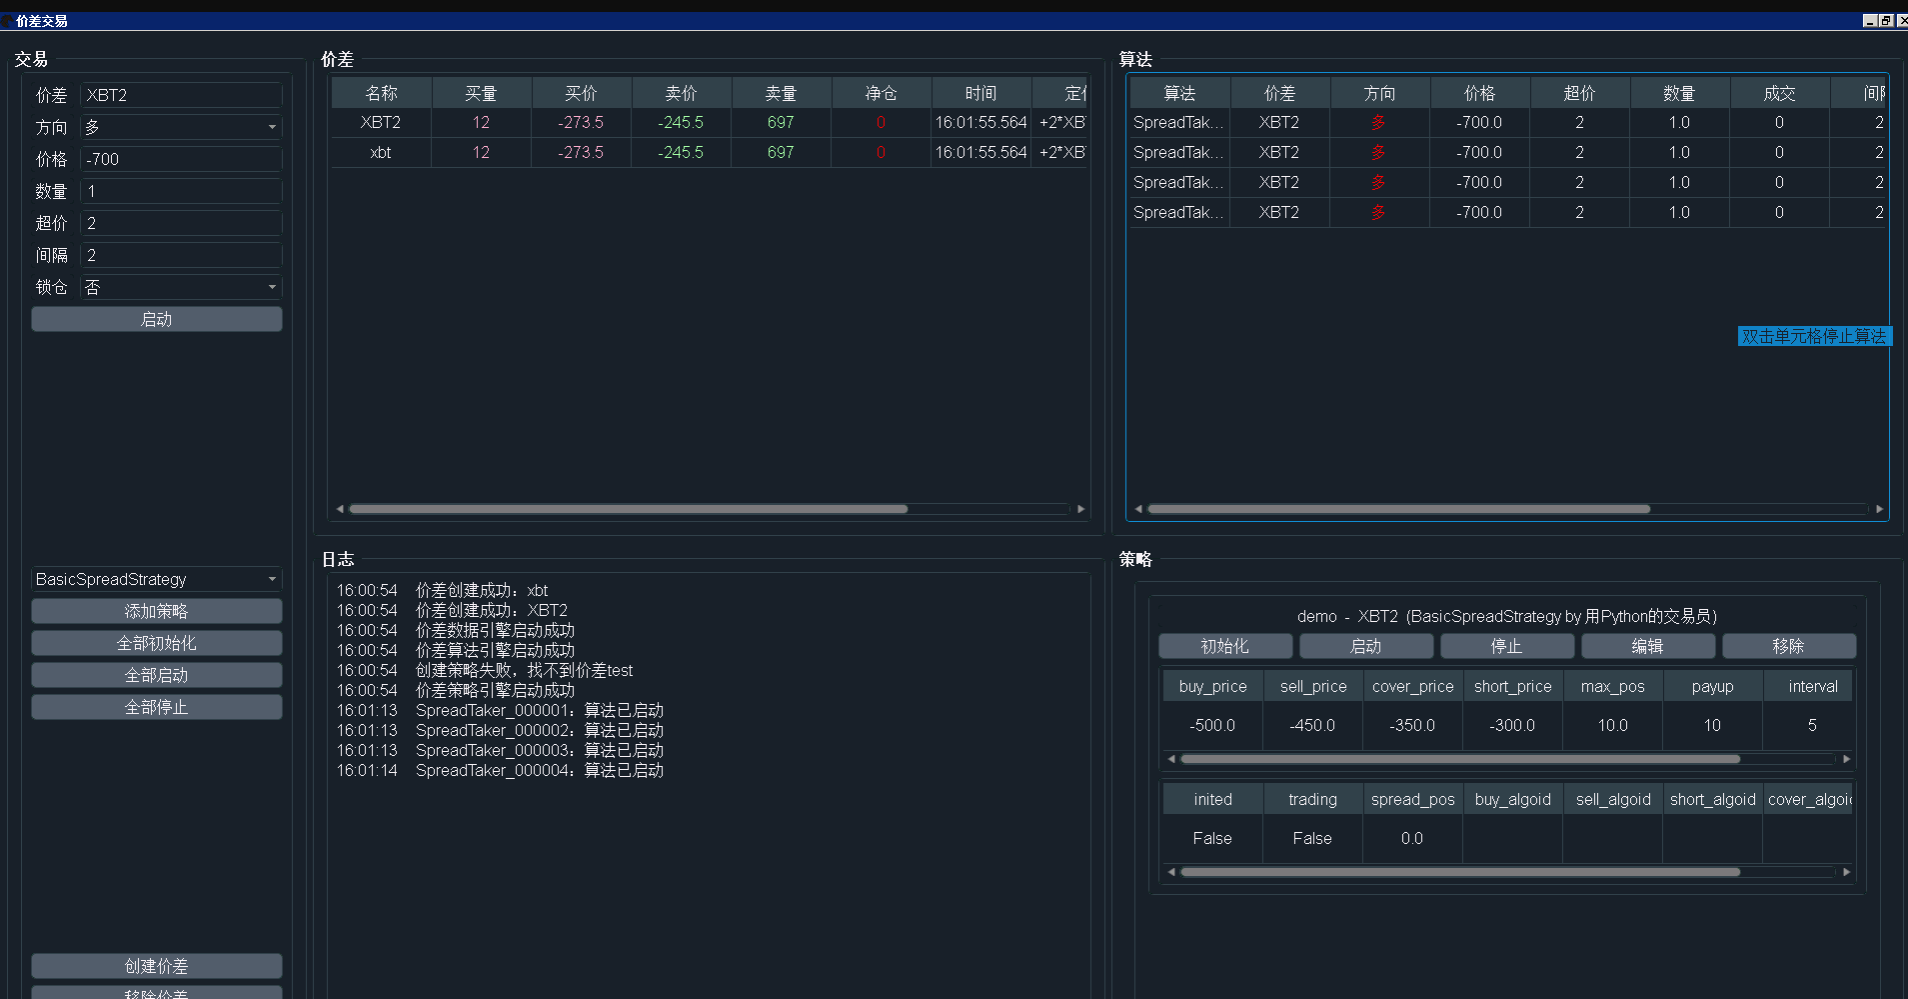Viewport: 1908px width, 999px height.
Task: Click the 时间 column header
Action: tap(981, 93)
